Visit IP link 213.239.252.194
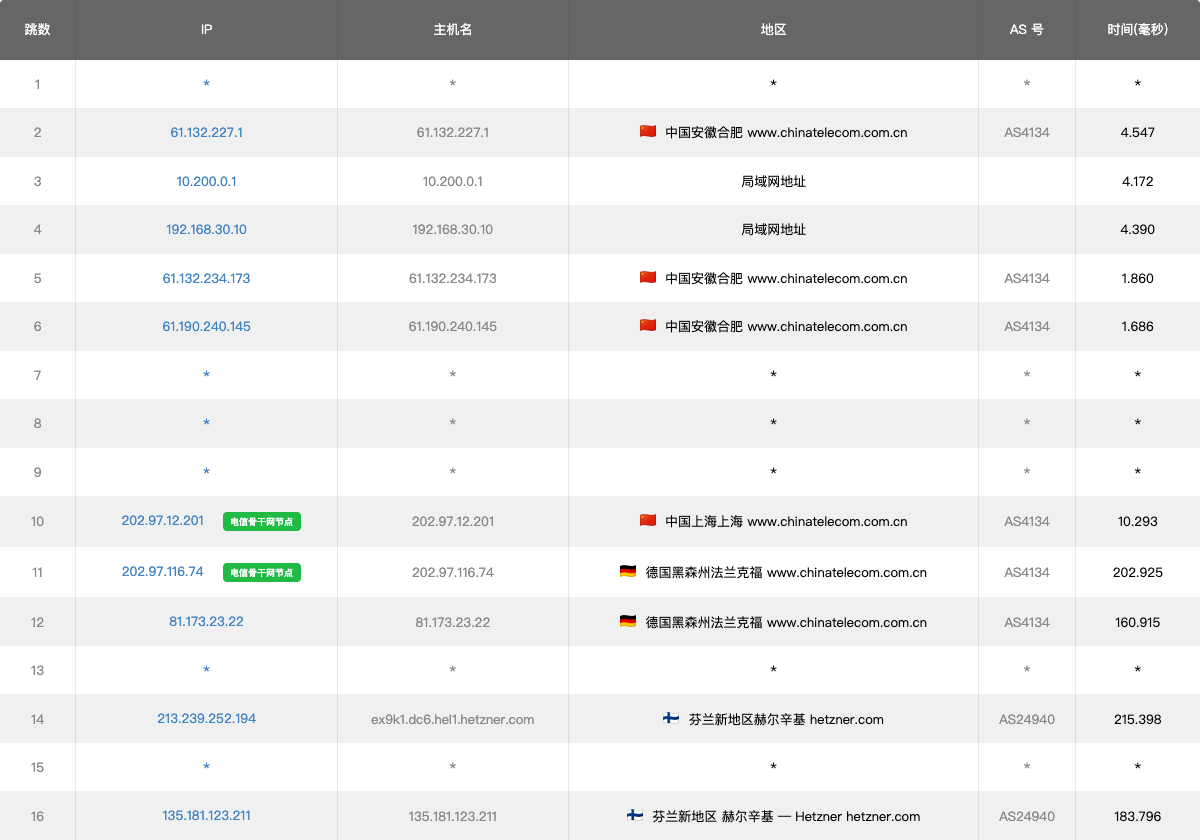This screenshot has width=1200, height=840. [x=206, y=718]
